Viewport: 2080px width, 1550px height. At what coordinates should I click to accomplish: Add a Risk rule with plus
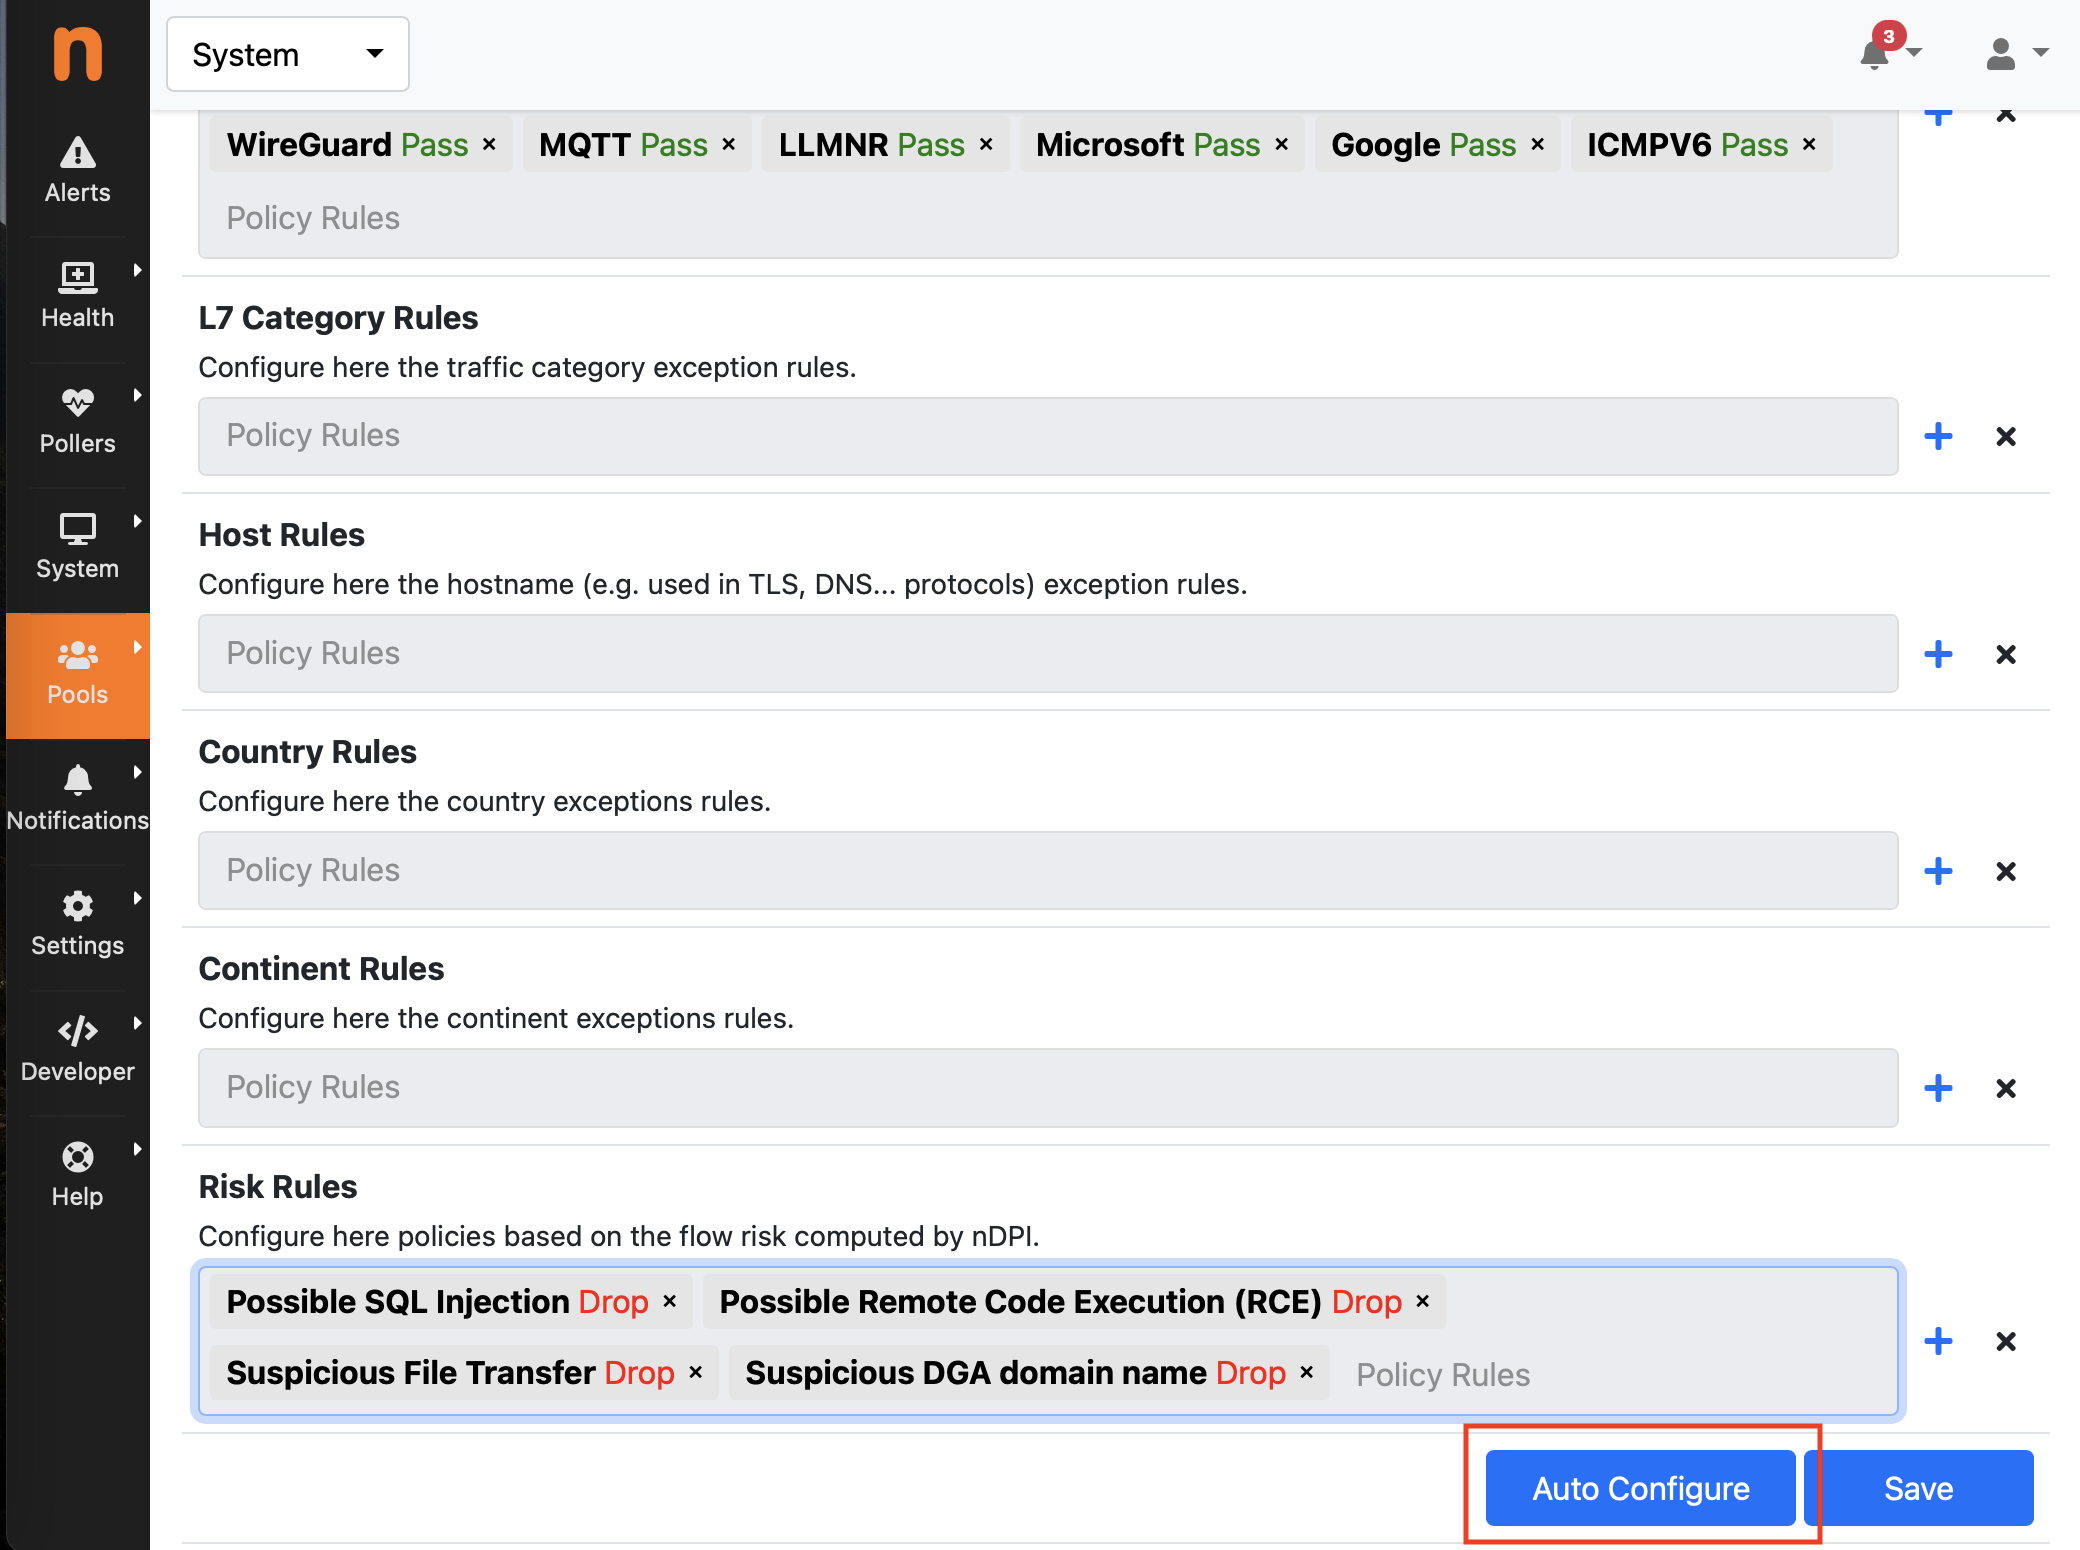1938,1341
